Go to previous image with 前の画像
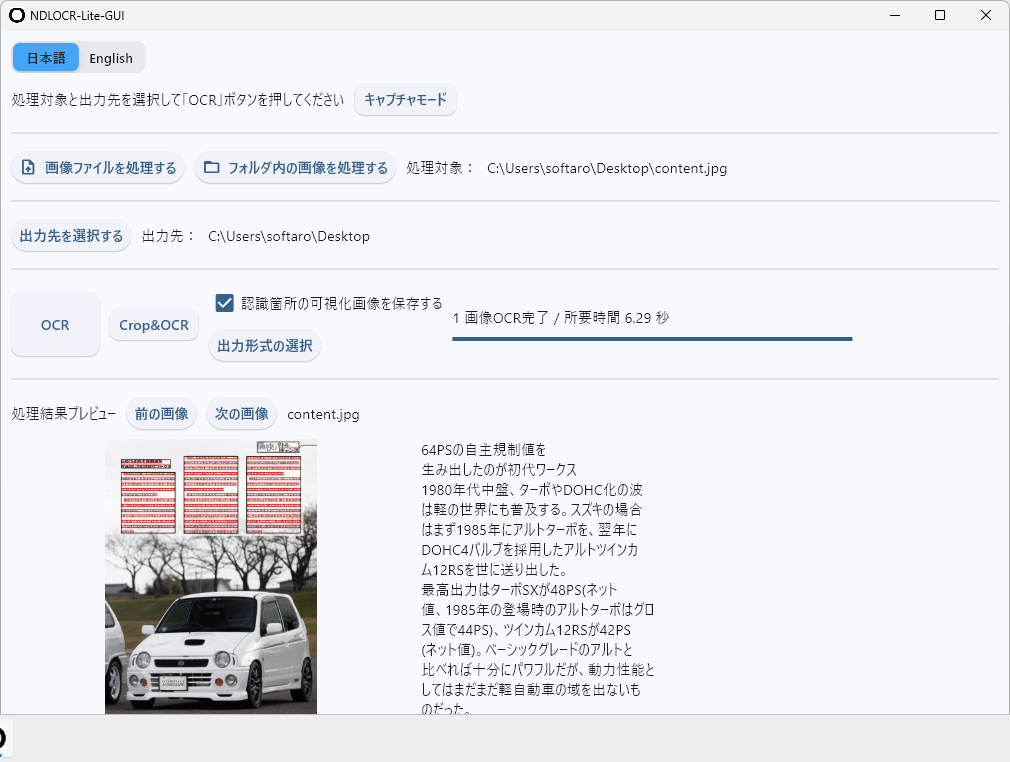Screen dimensions: 1010x762 161,414
